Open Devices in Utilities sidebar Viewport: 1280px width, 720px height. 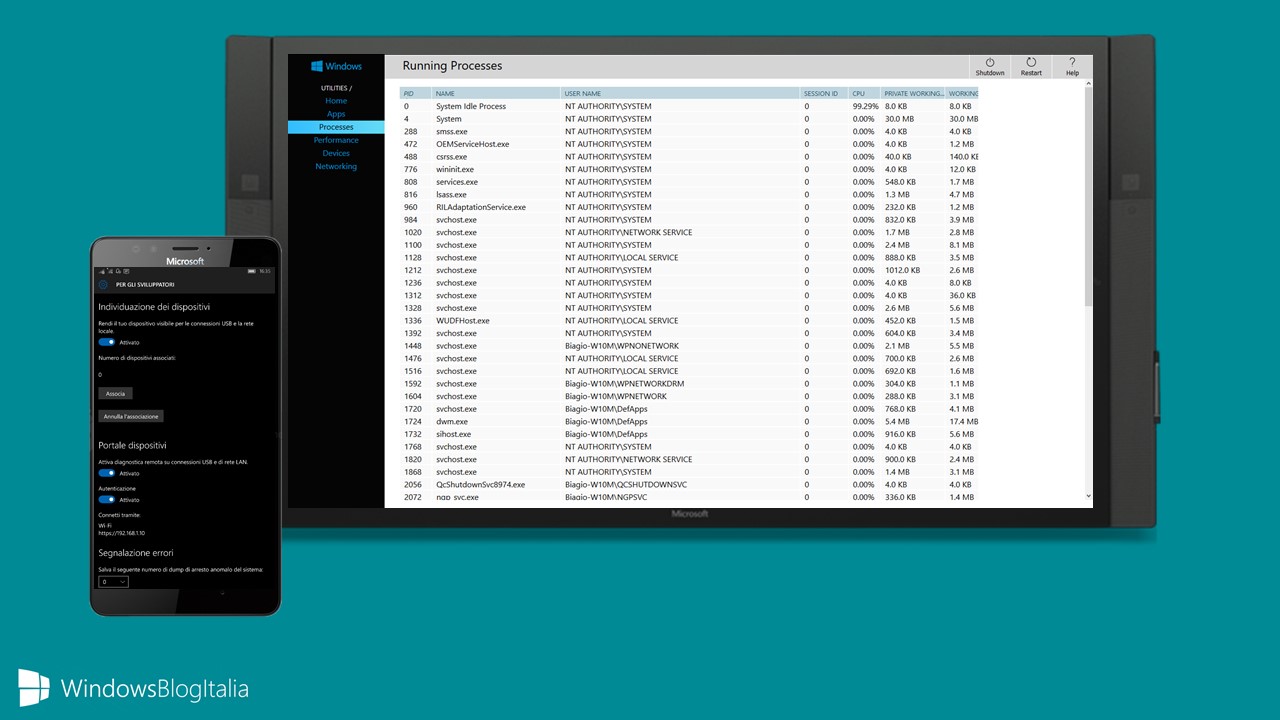(x=336, y=153)
